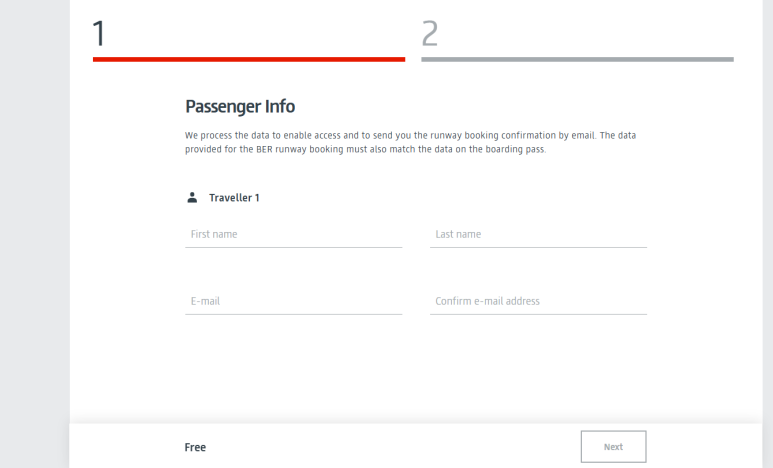Click the words 'BER runway booking' in the description
Viewport: 773px width, 468px height.
point(300,149)
